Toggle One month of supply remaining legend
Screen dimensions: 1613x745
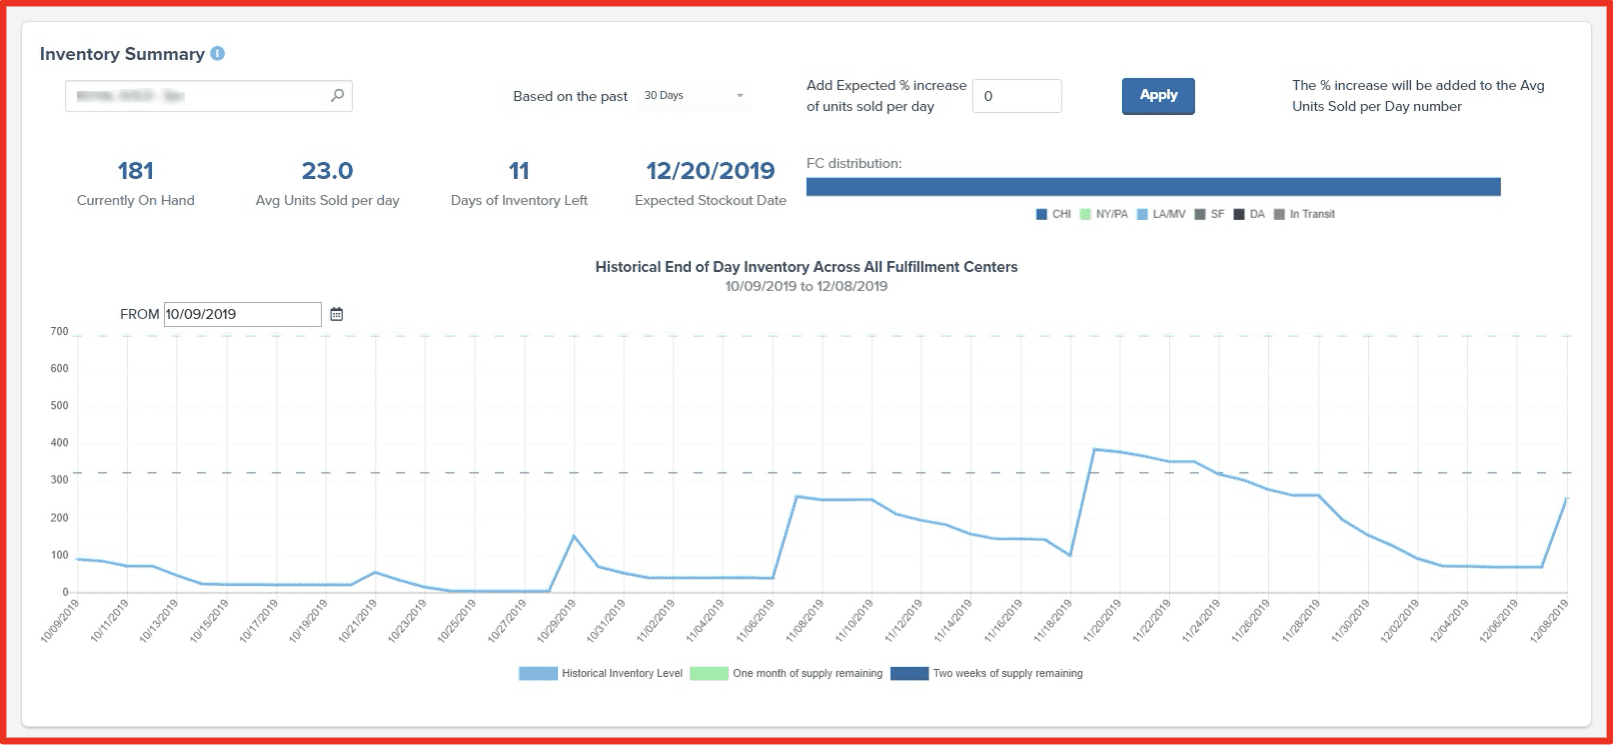point(786,673)
